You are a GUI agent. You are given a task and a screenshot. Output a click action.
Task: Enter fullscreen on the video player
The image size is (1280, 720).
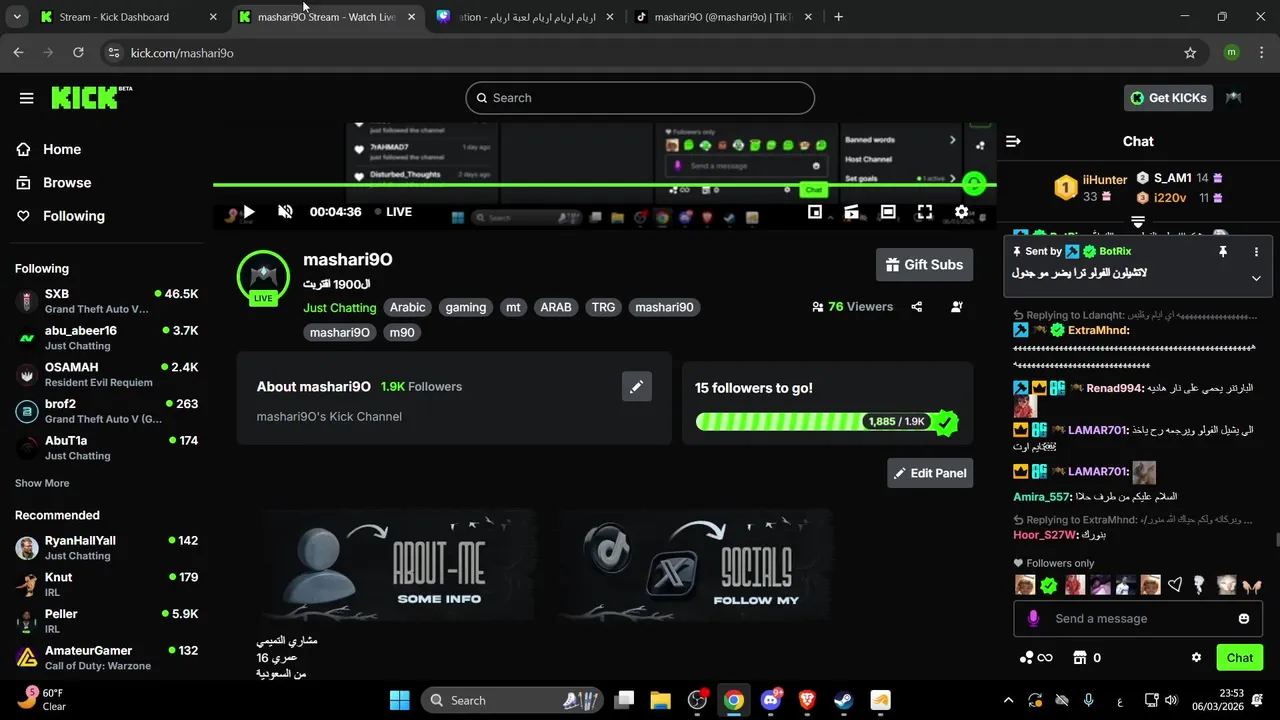pos(925,212)
